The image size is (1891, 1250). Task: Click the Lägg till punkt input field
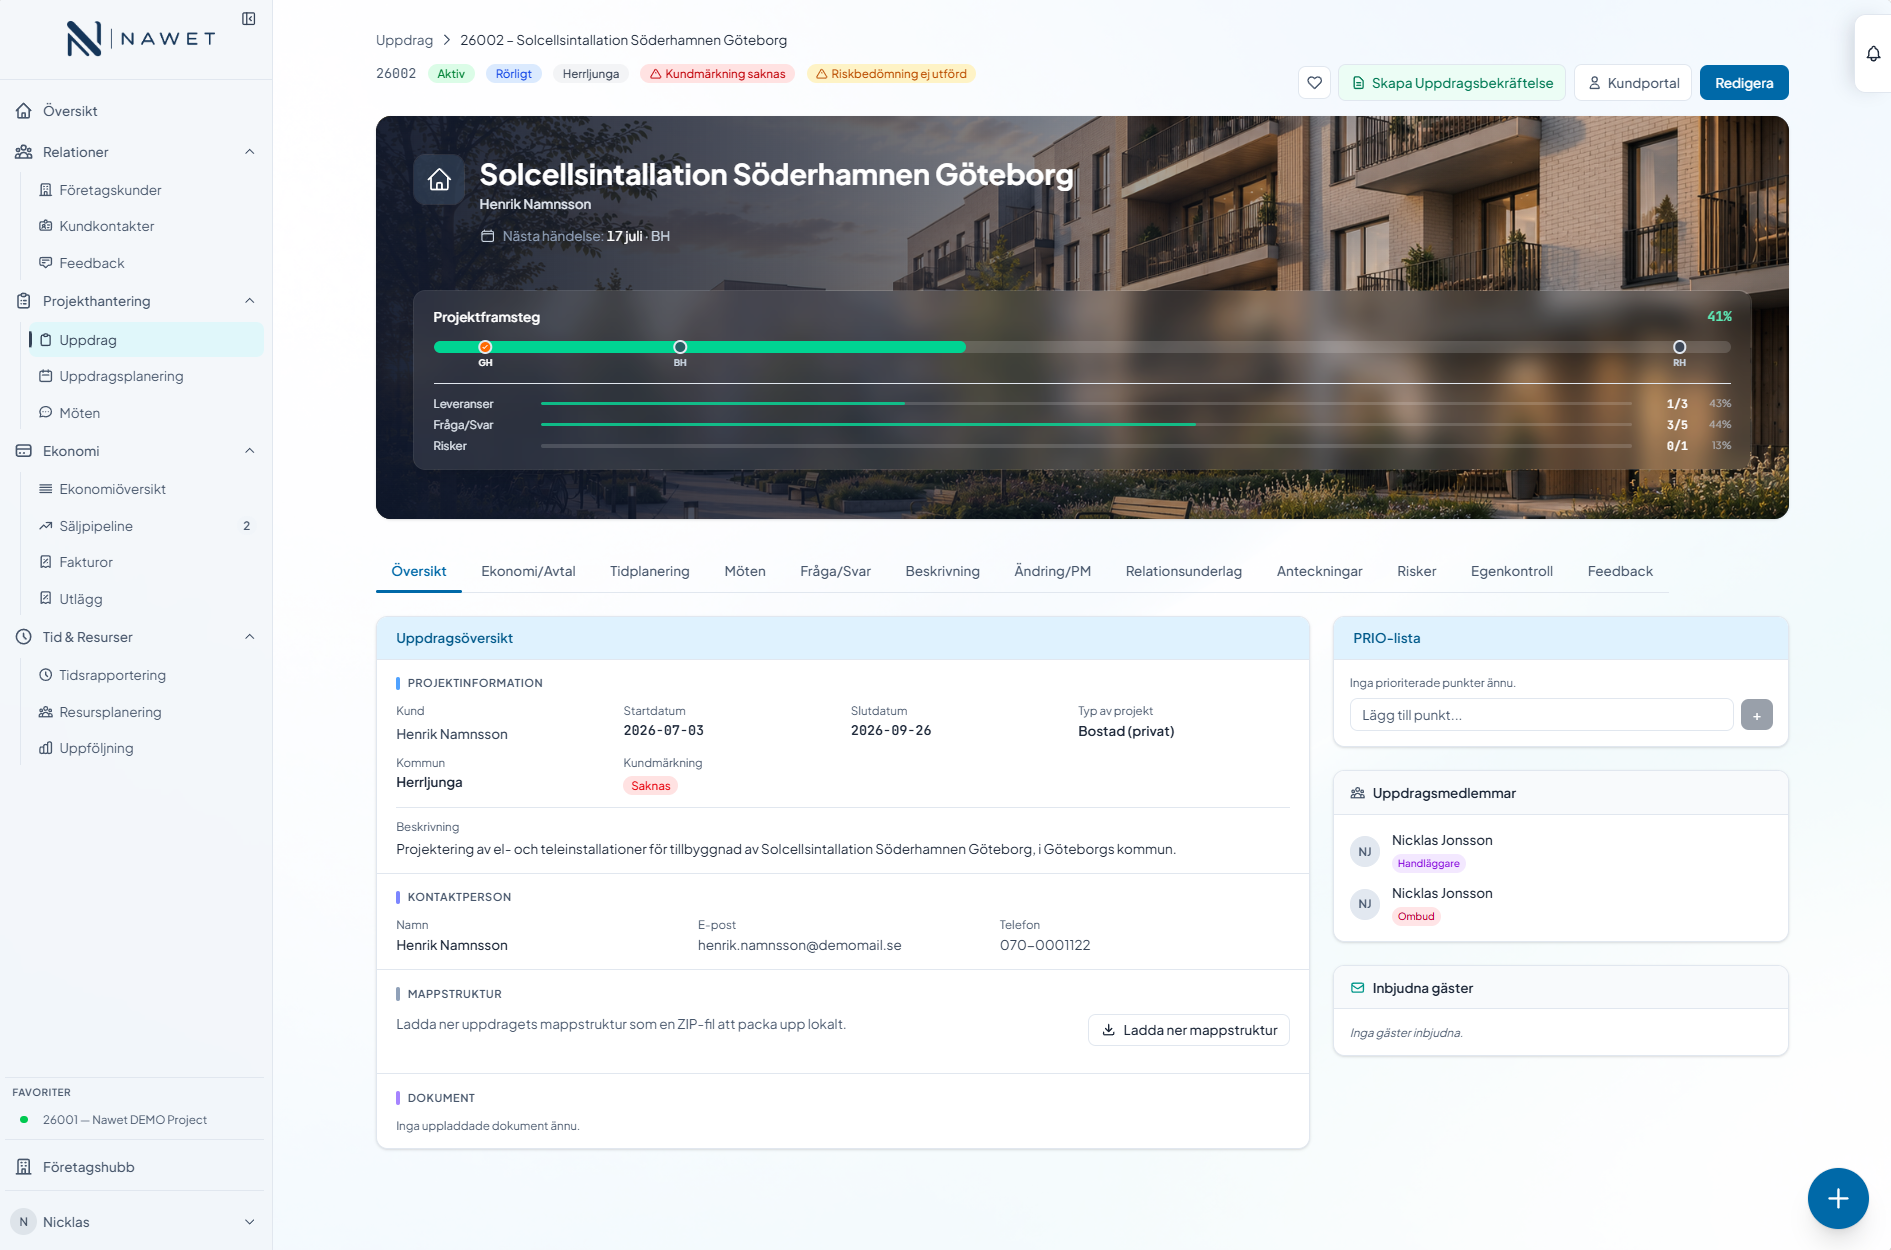pos(1541,715)
